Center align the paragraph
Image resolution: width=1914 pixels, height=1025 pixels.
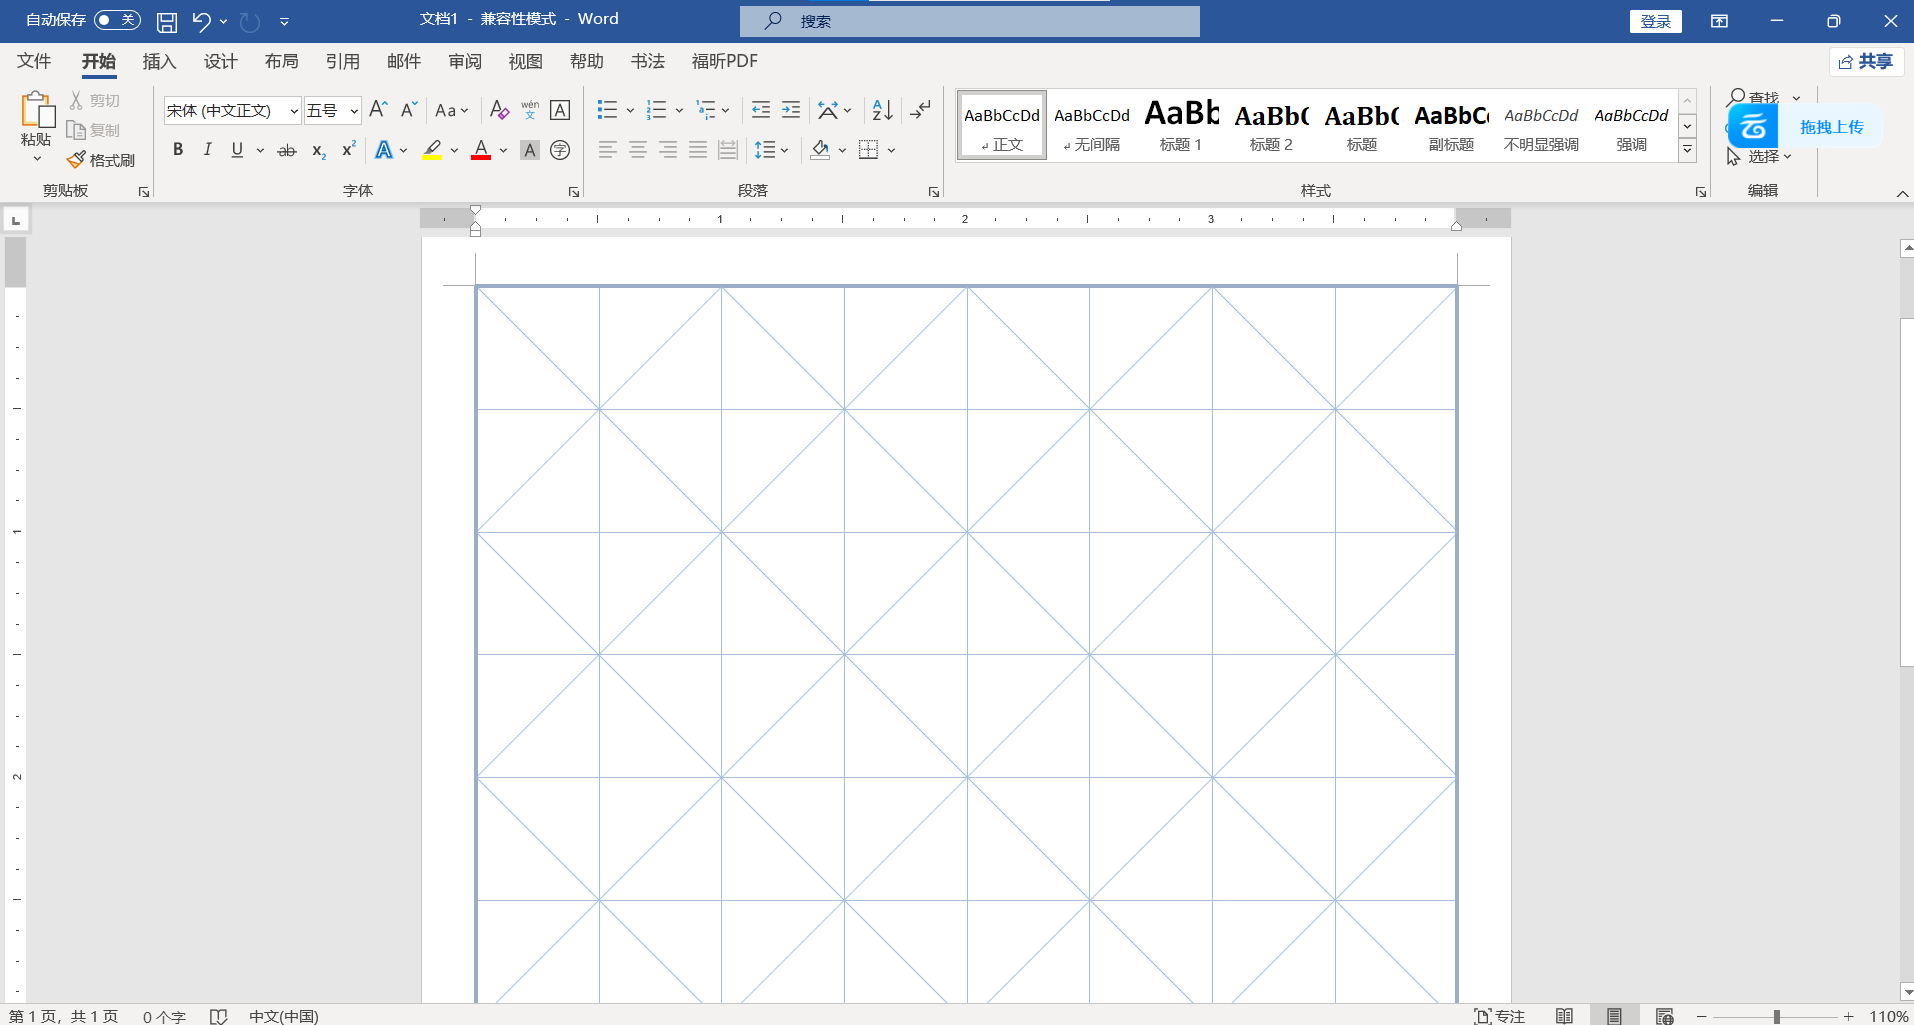[x=638, y=150]
